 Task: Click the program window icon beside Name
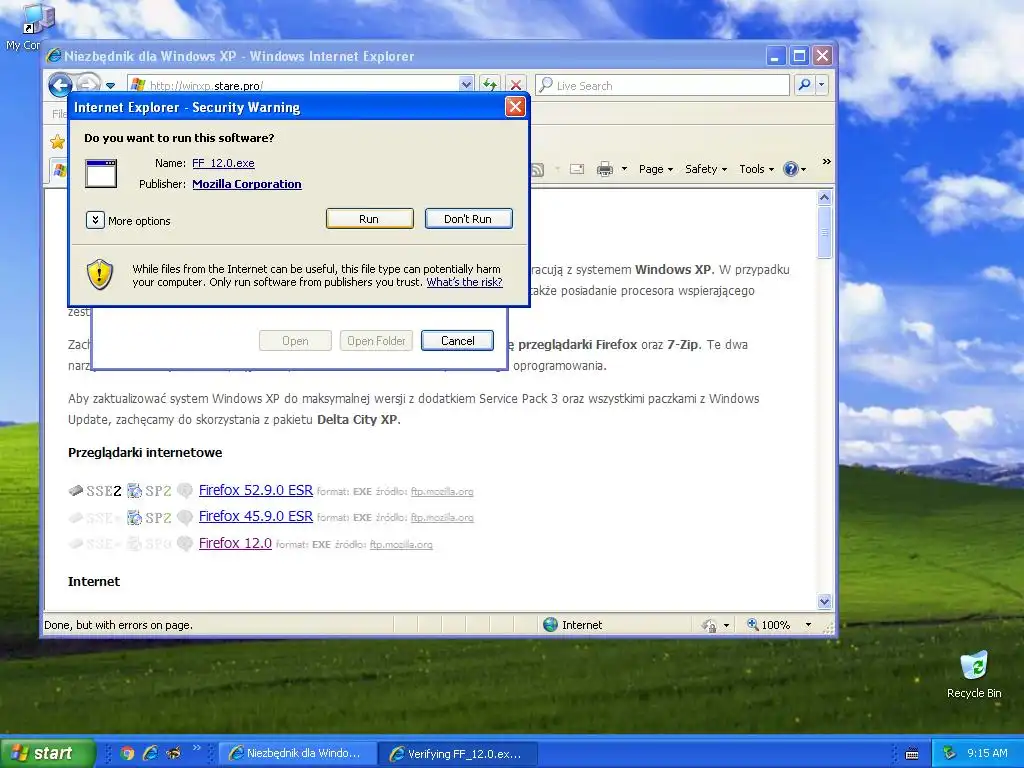(101, 174)
